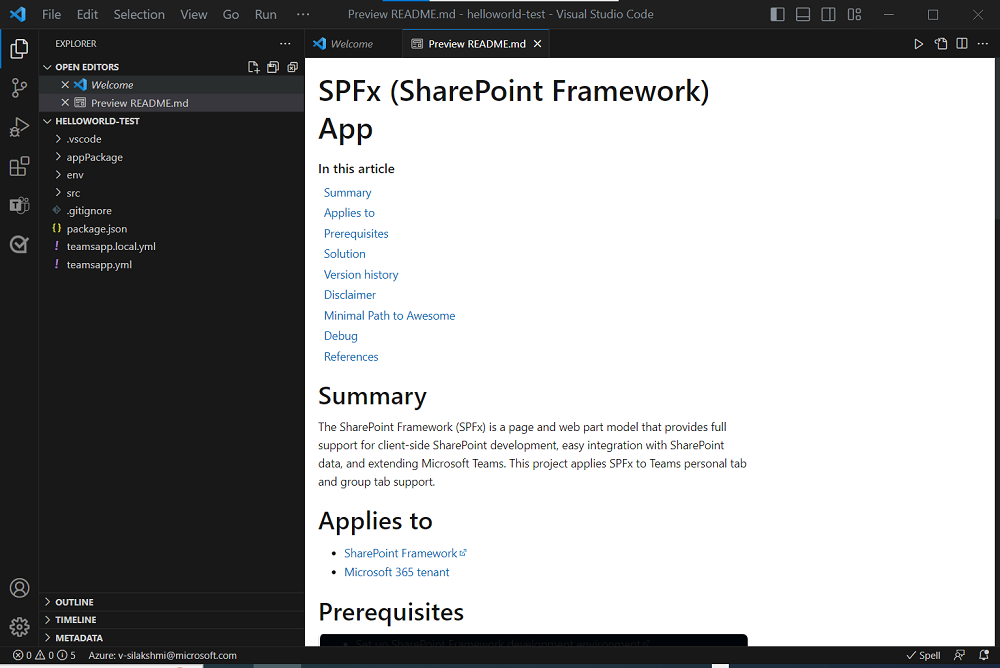Click Save All icon in Open Editors
Image resolution: width=1000 pixels, height=668 pixels.
(x=273, y=67)
